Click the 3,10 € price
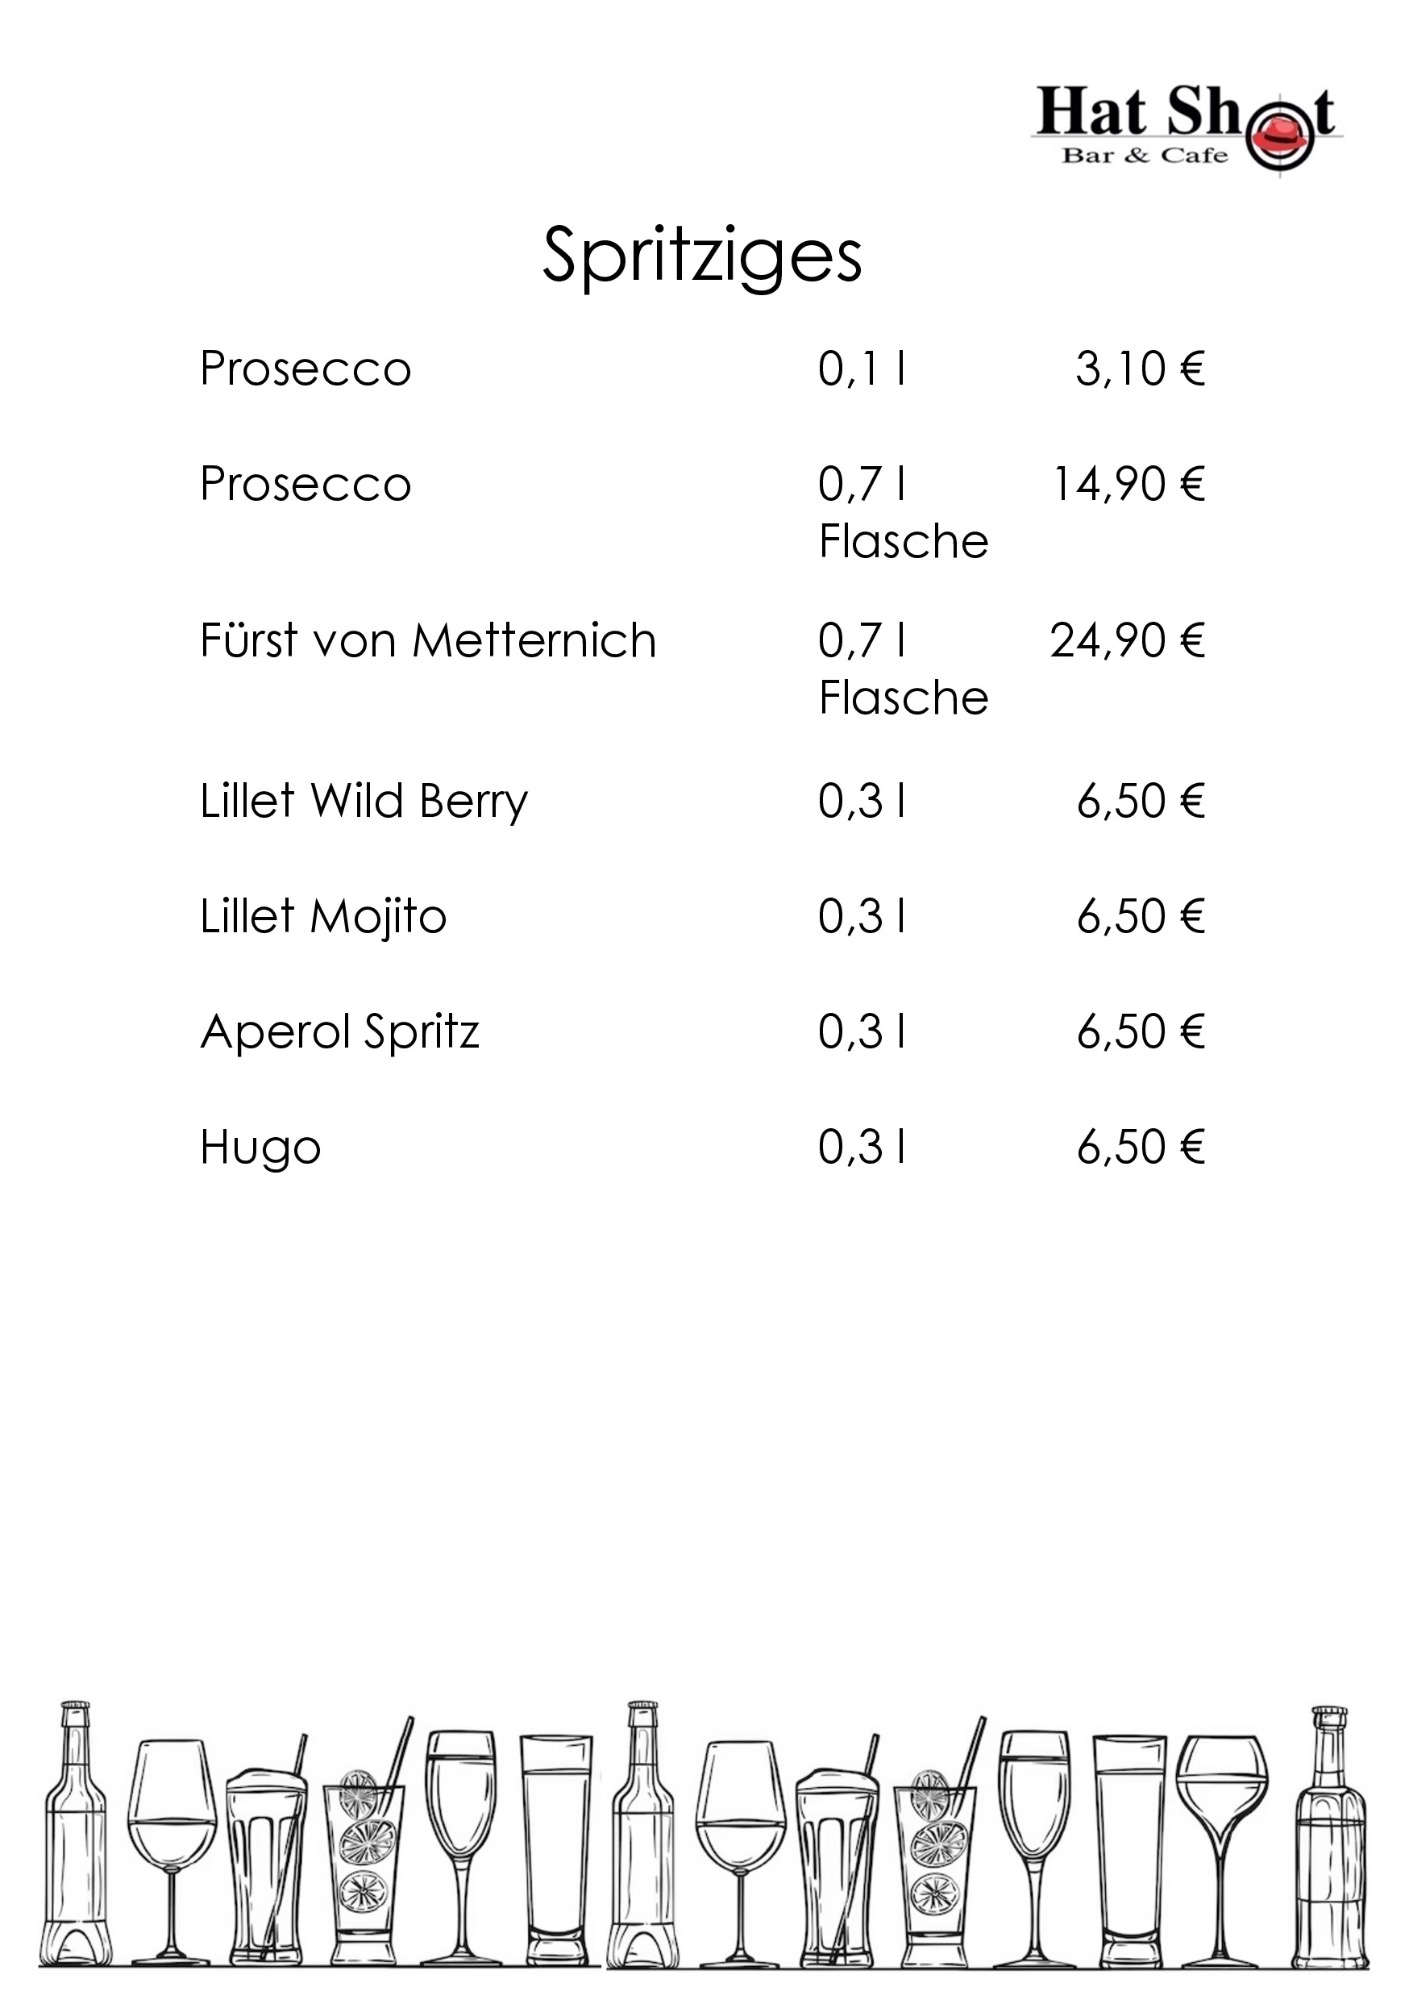 coord(1140,369)
